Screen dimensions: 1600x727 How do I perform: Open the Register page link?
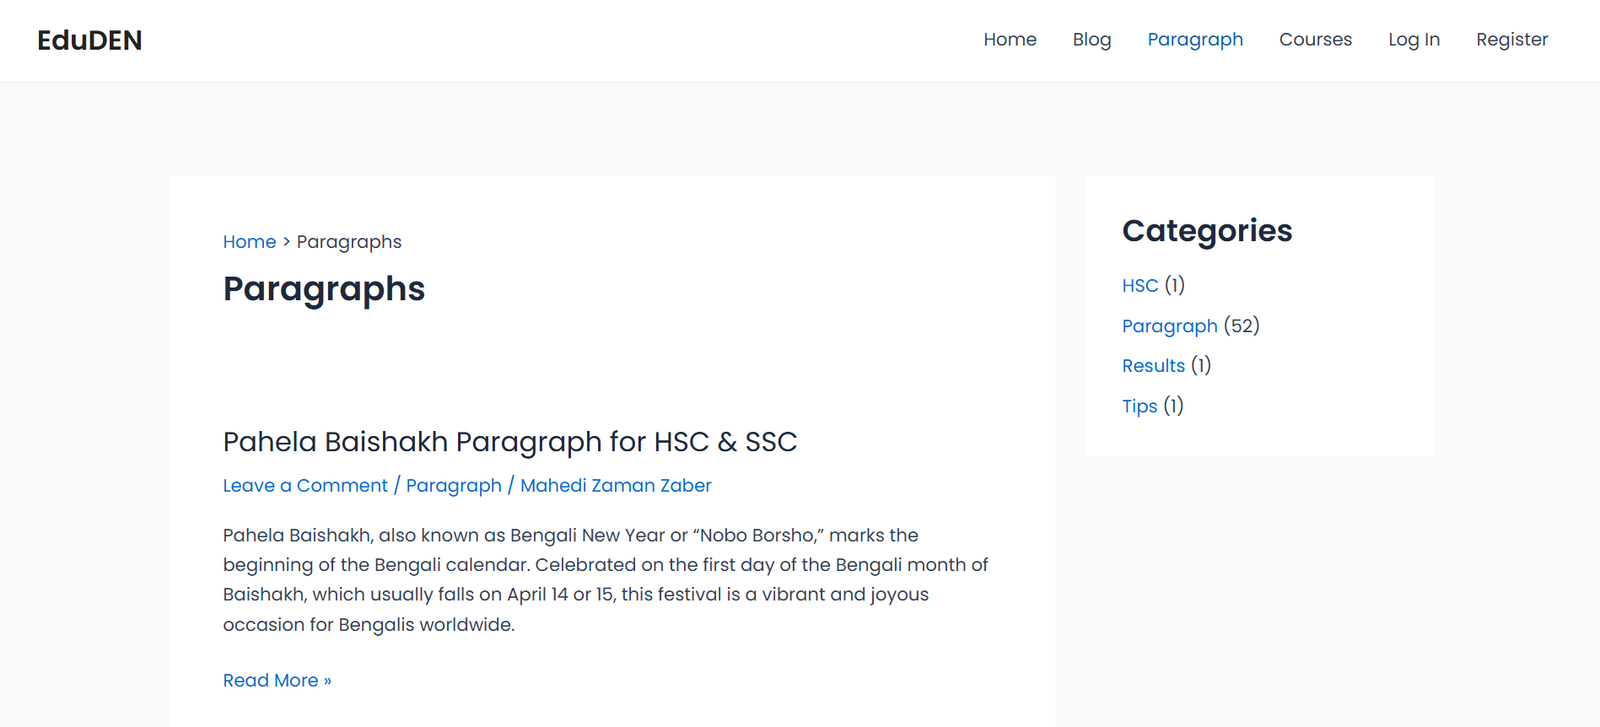click(1512, 40)
